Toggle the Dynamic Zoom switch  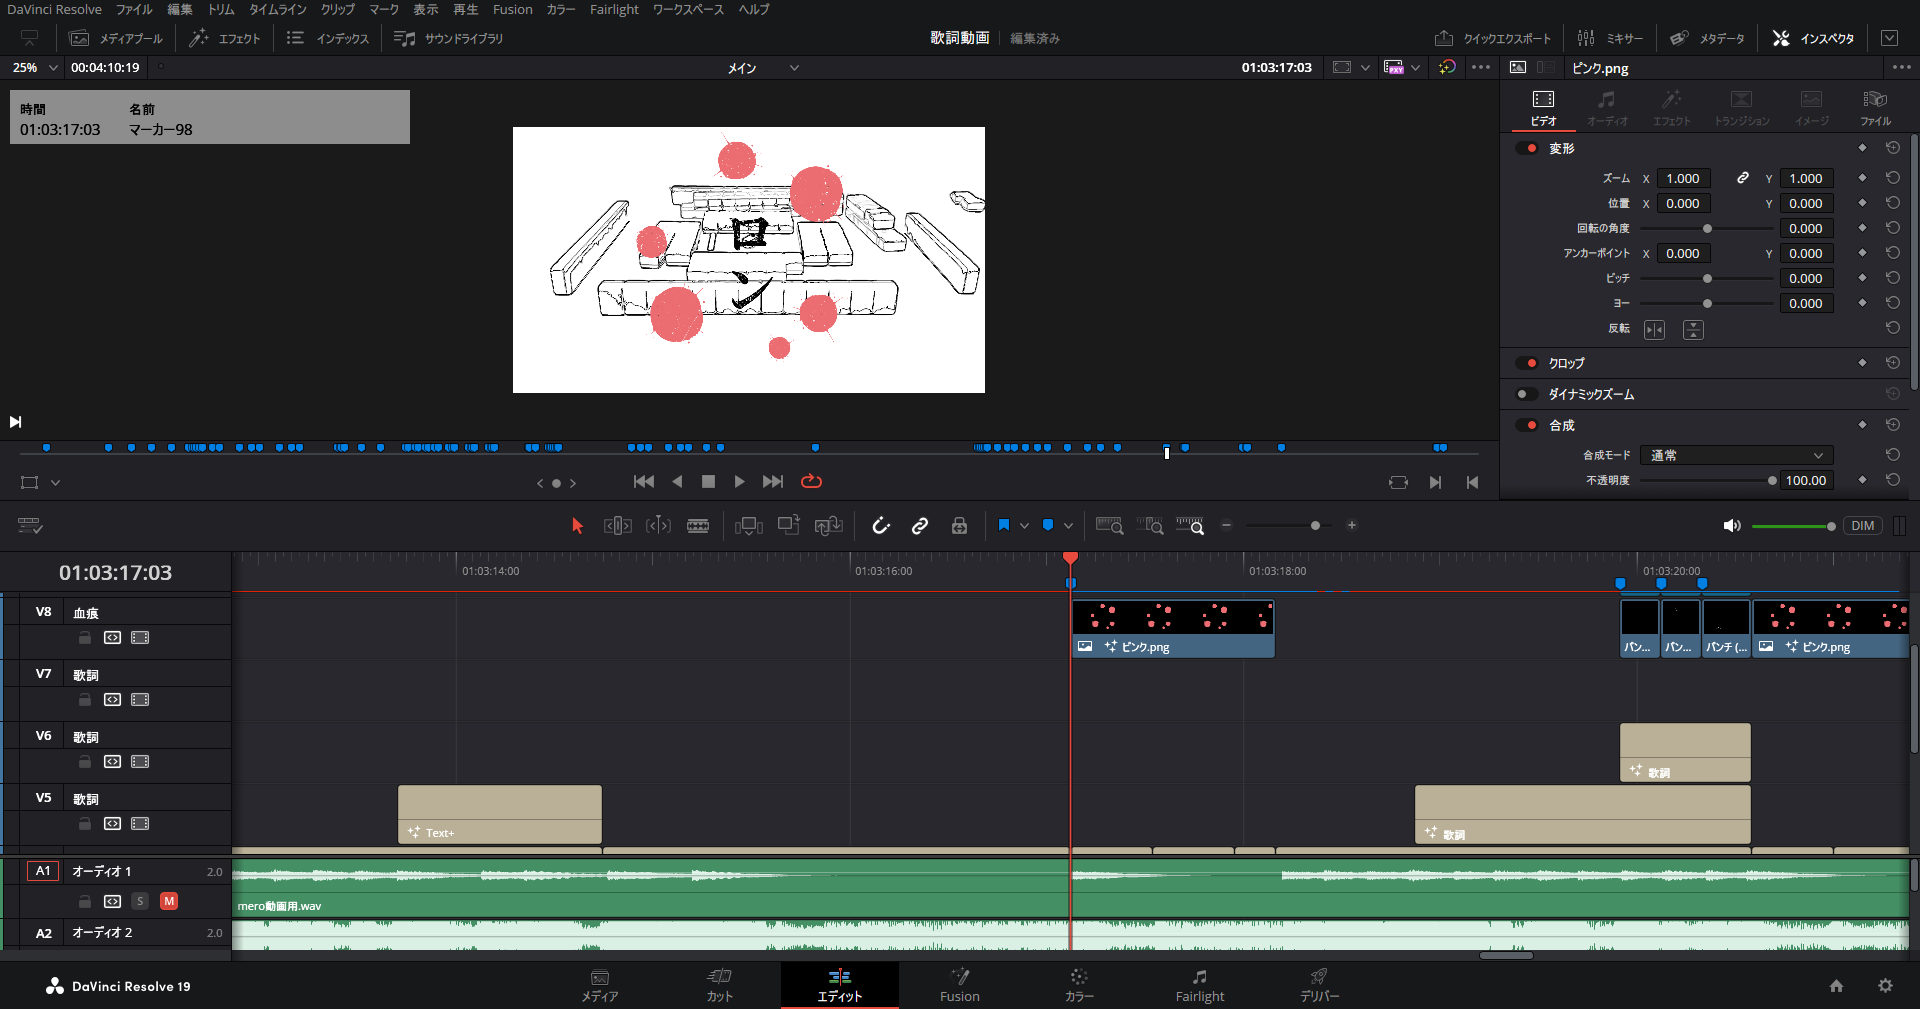[x=1526, y=394]
